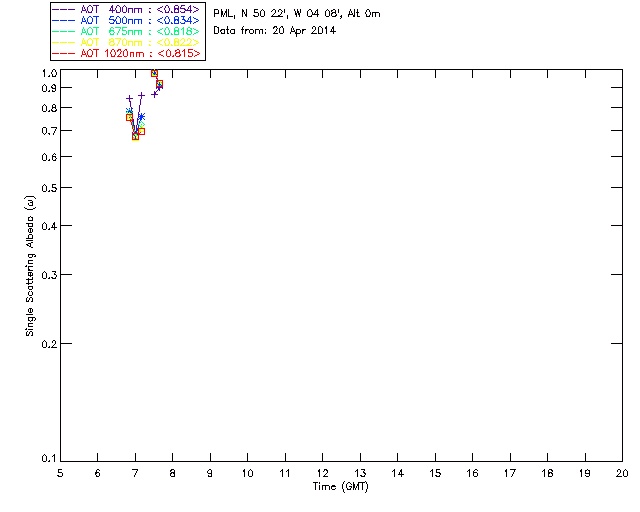Click the AOT 1020nm red legend entry

[x=126, y=53]
